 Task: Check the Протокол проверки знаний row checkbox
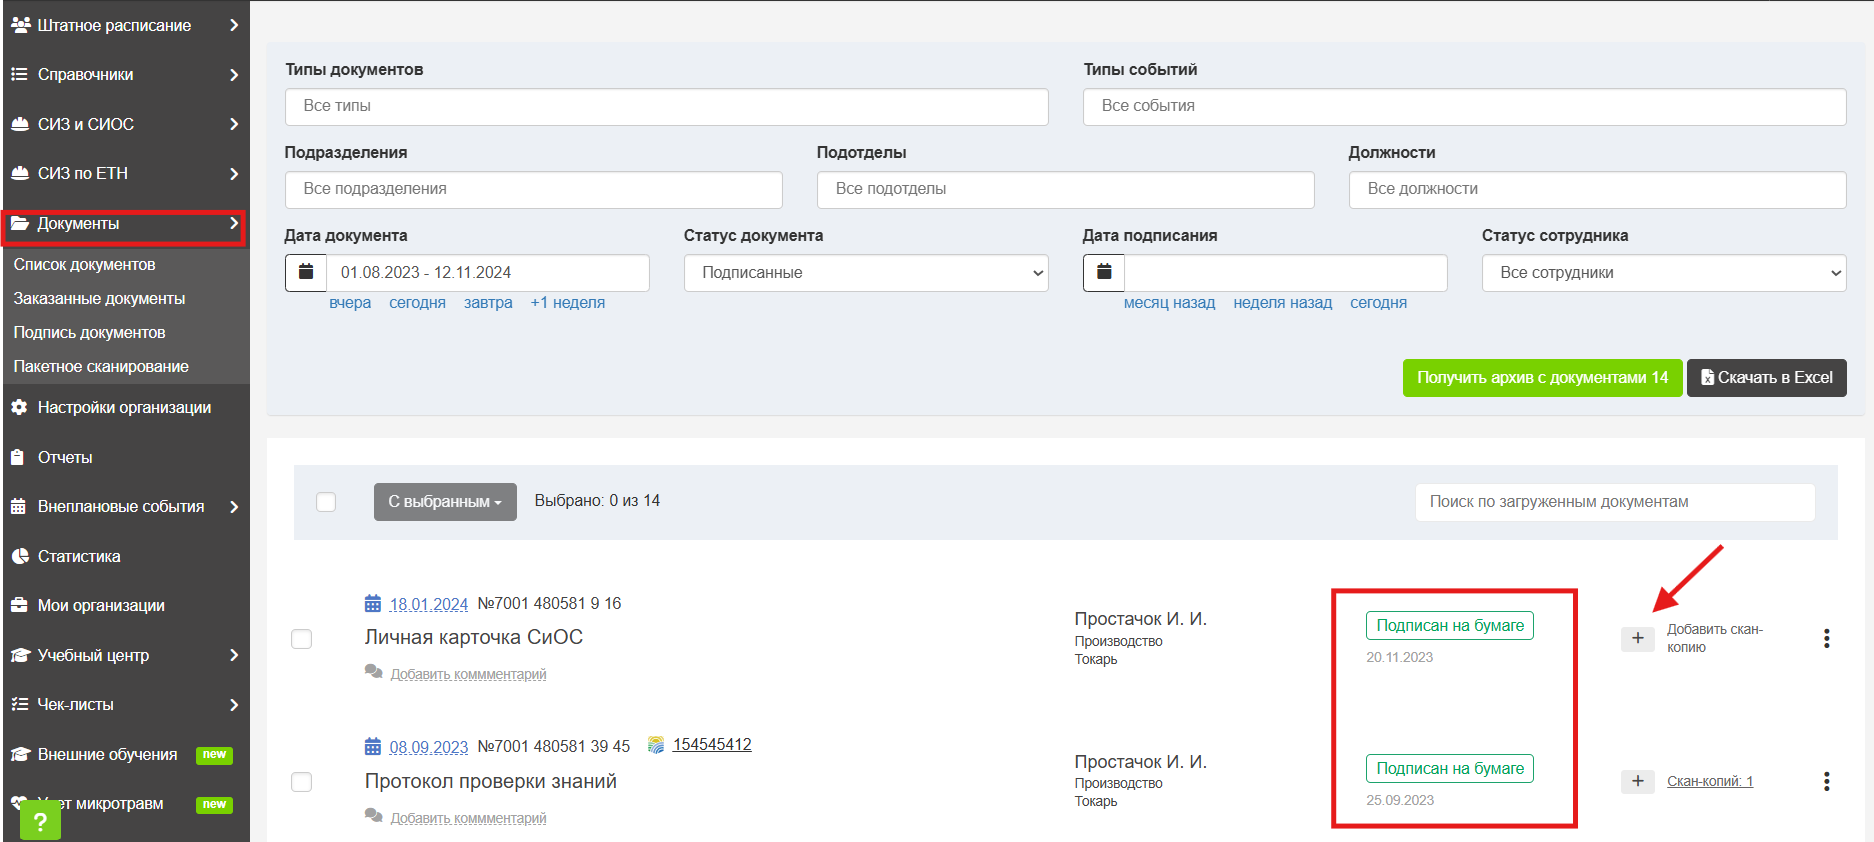click(x=301, y=782)
